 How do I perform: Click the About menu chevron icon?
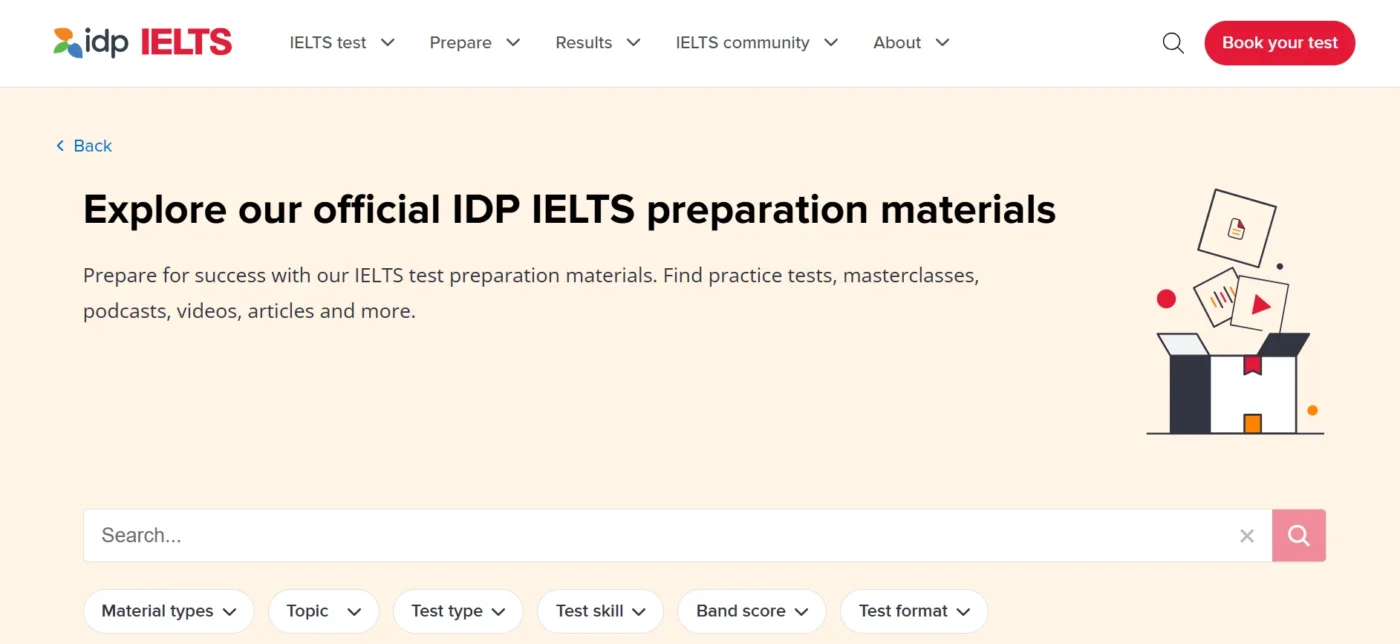click(941, 43)
